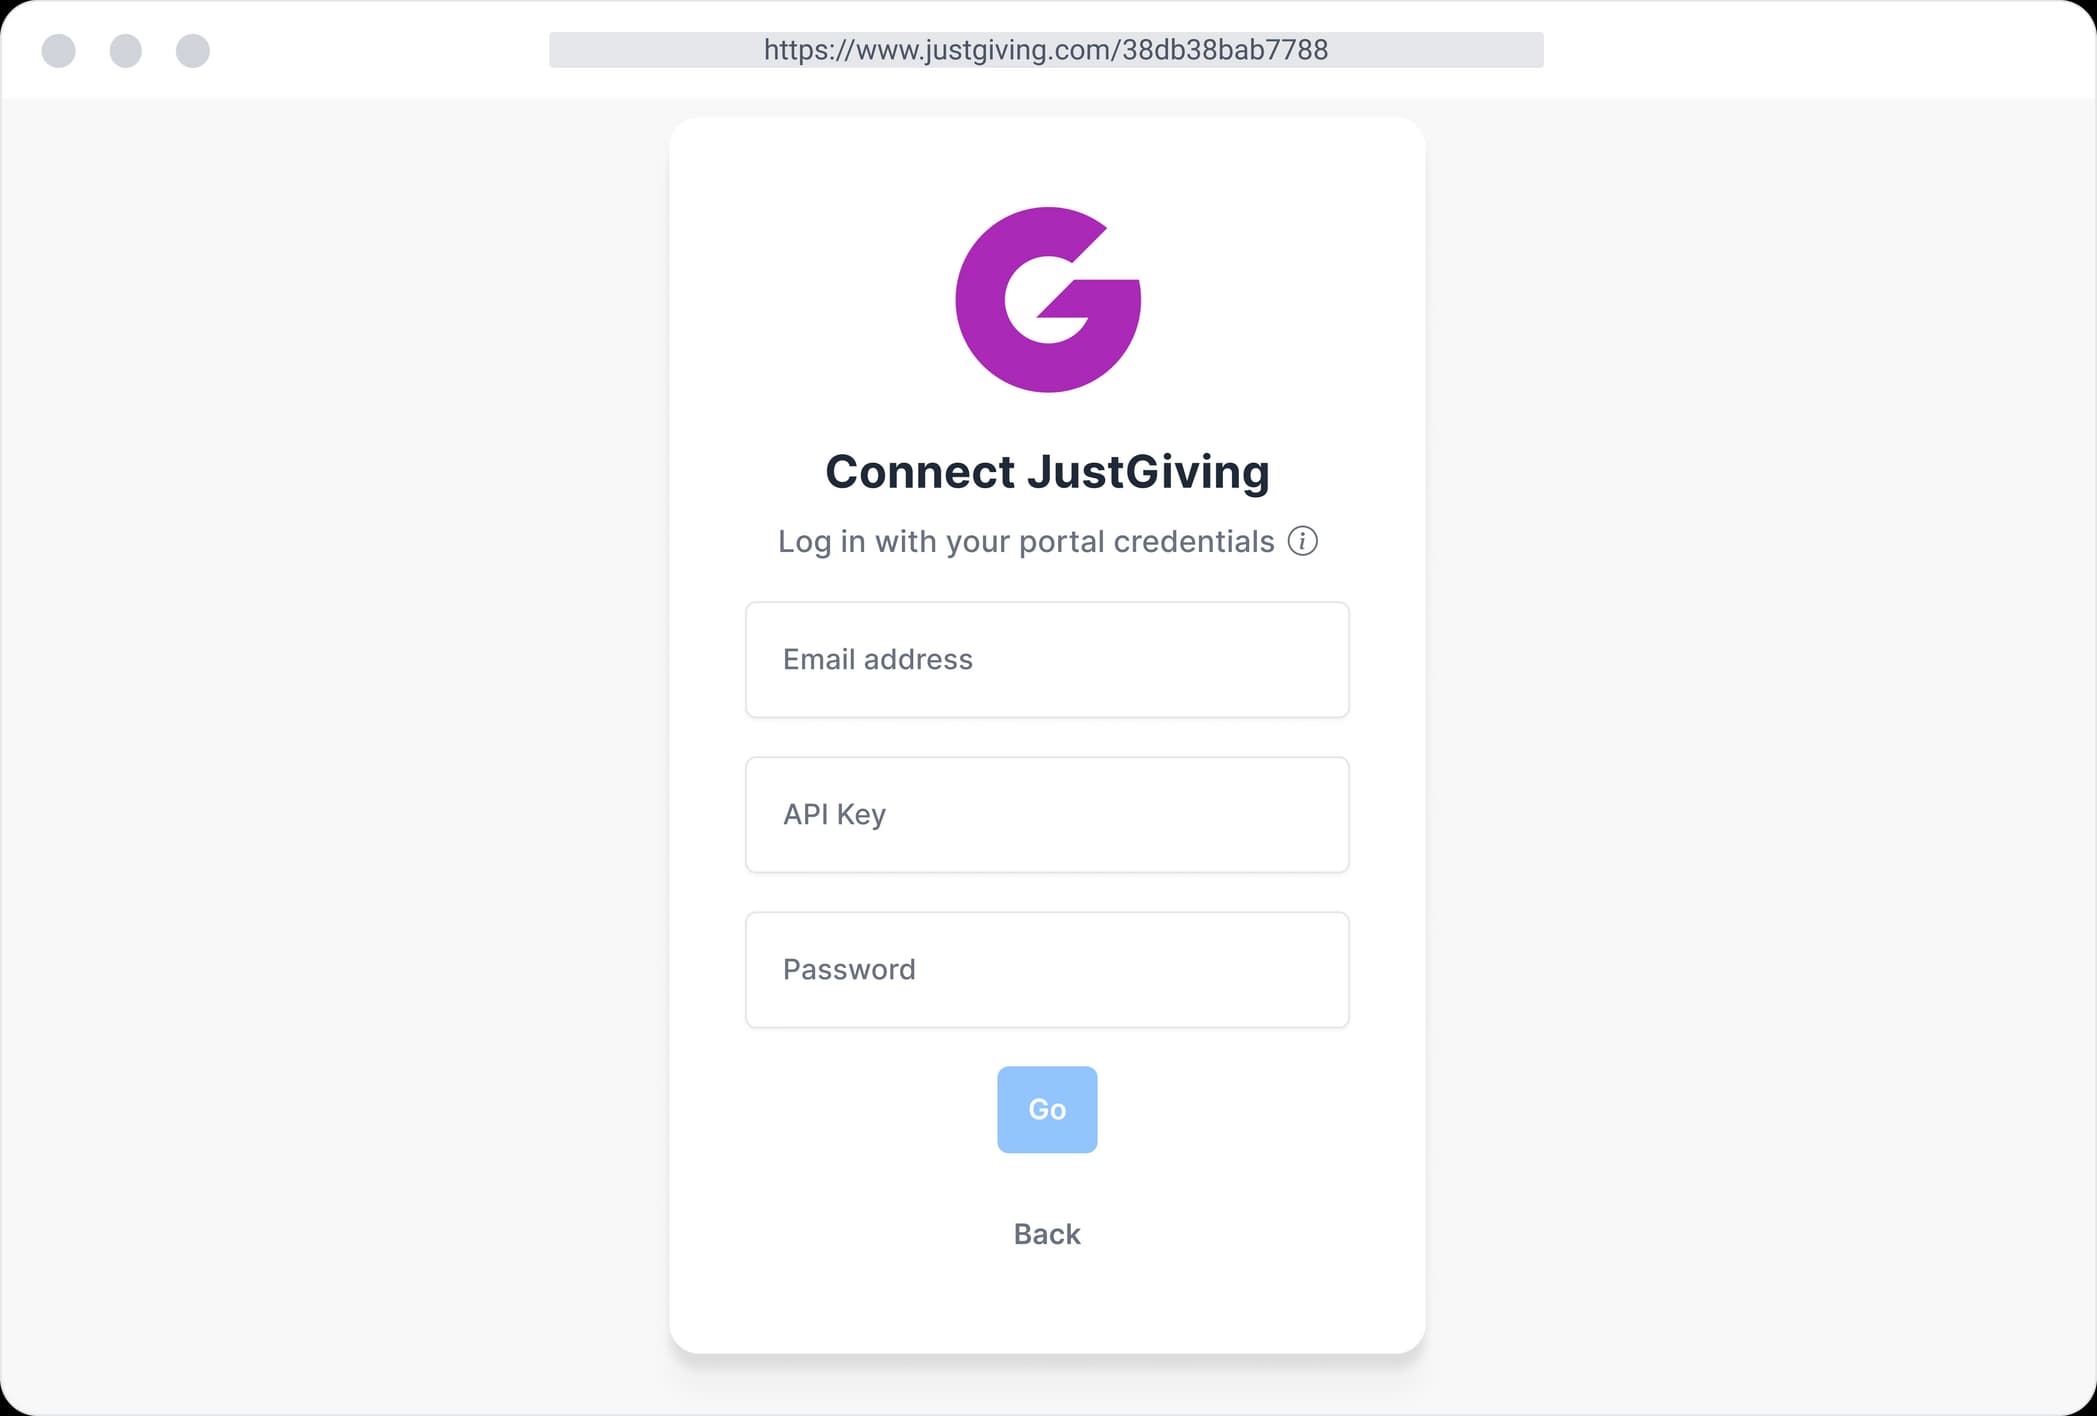
Task: Click the "Log in with your portal credentials" text
Action: [1026, 541]
